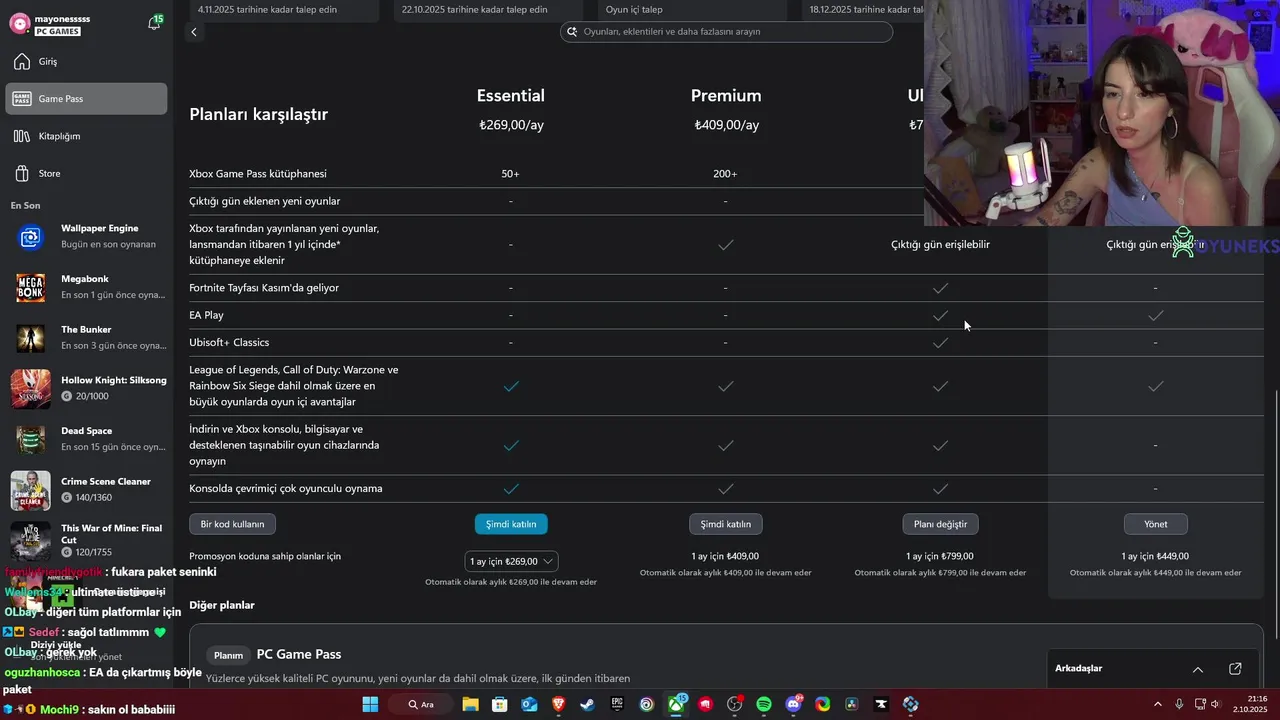
Task: Focus the game search field
Action: (726, 32)
